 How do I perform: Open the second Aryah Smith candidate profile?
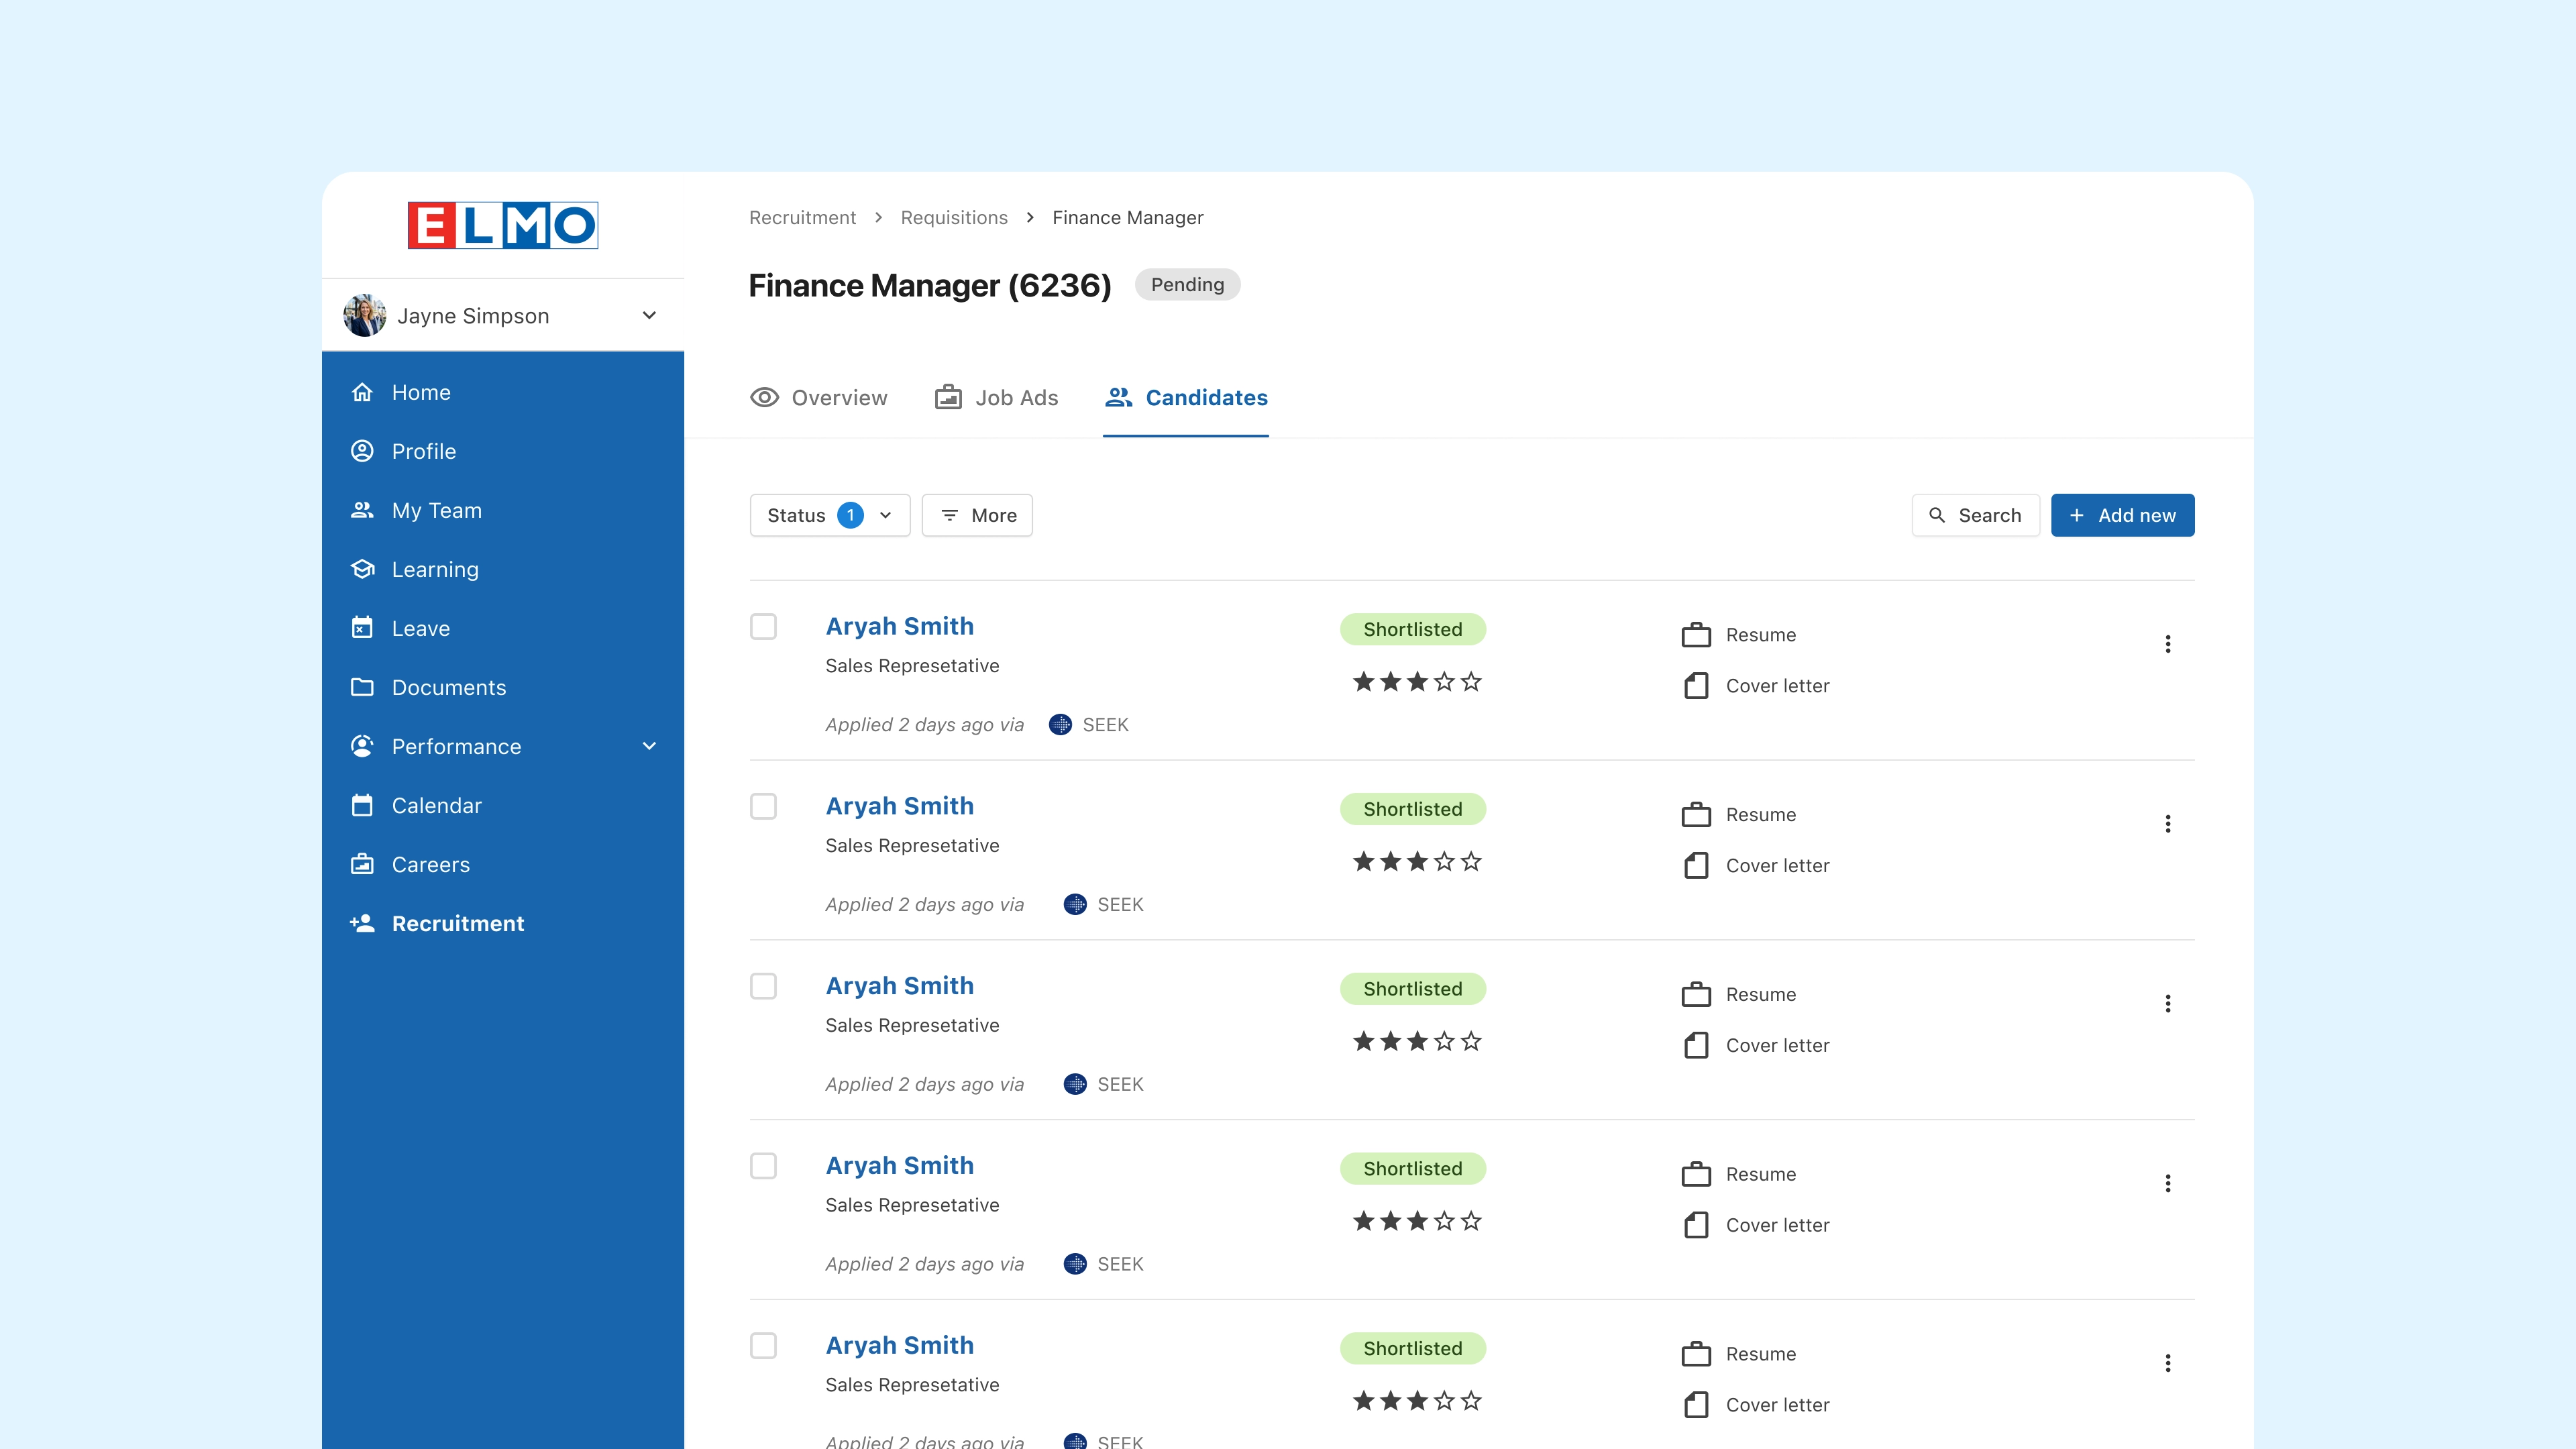pyautogui.click(x=900, y=806)
